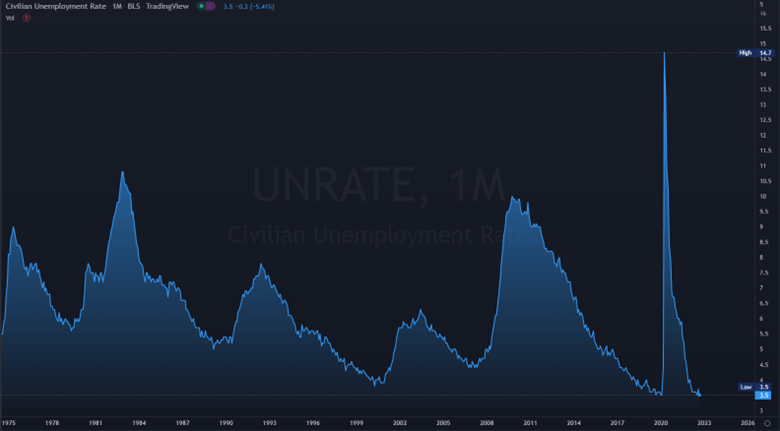The width and height of the screenshot is (780, 431).
Task: Click the 1999 label on the time axis
Action: 356,423
